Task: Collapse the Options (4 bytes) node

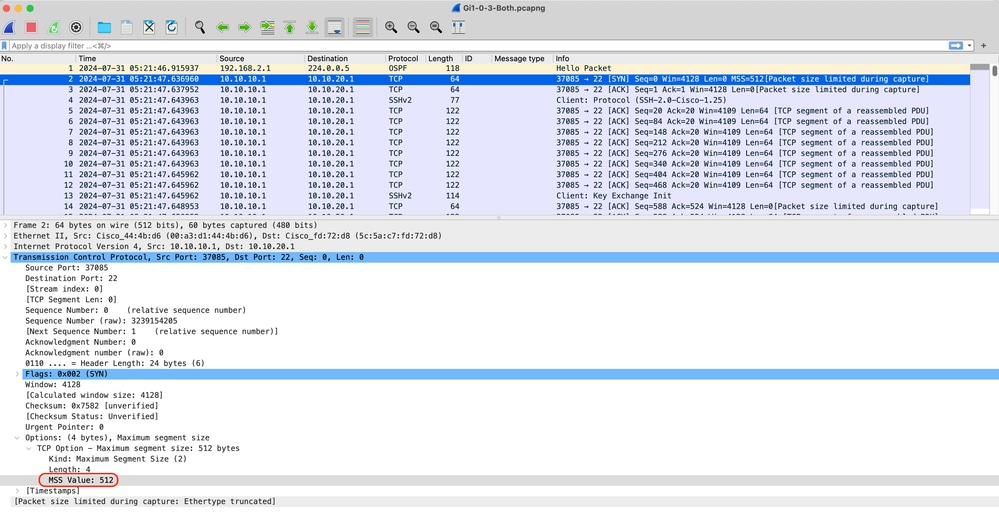Action: click(x=17, y=438)
